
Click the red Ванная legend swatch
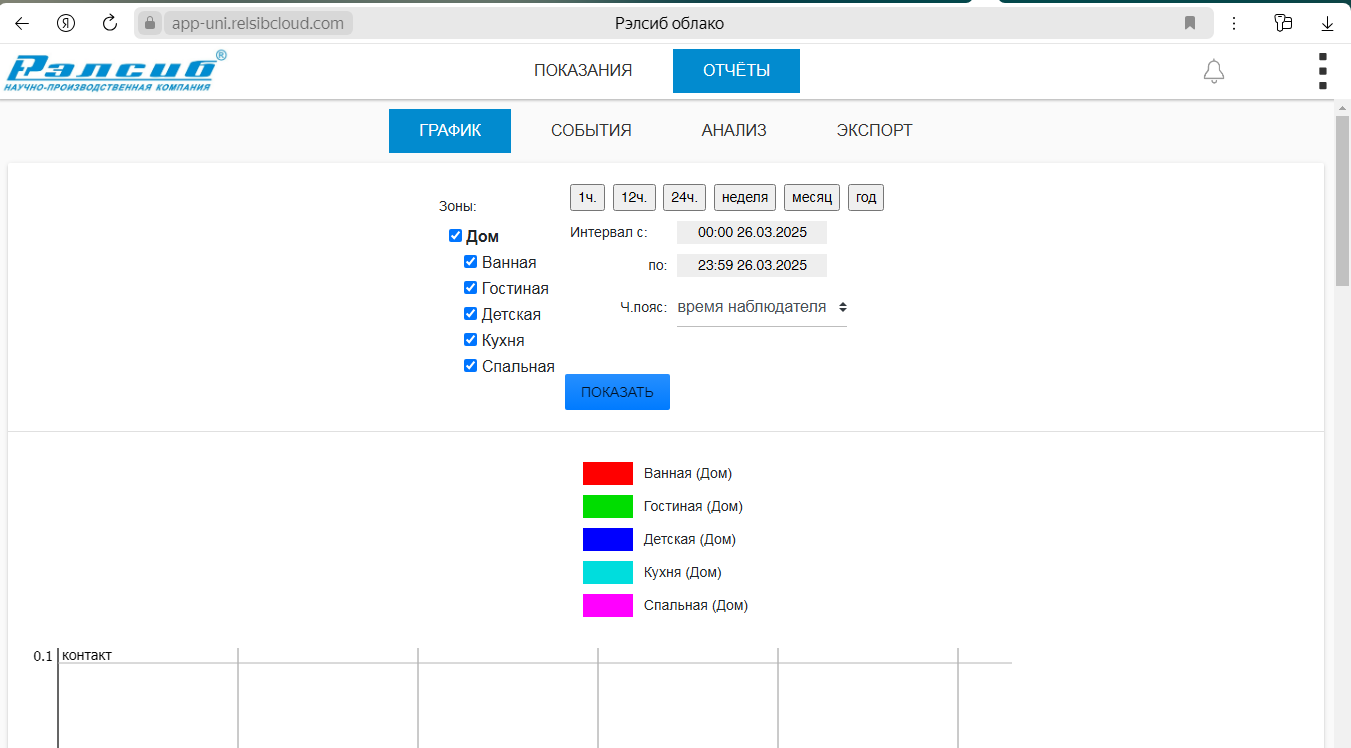point(607,473)
